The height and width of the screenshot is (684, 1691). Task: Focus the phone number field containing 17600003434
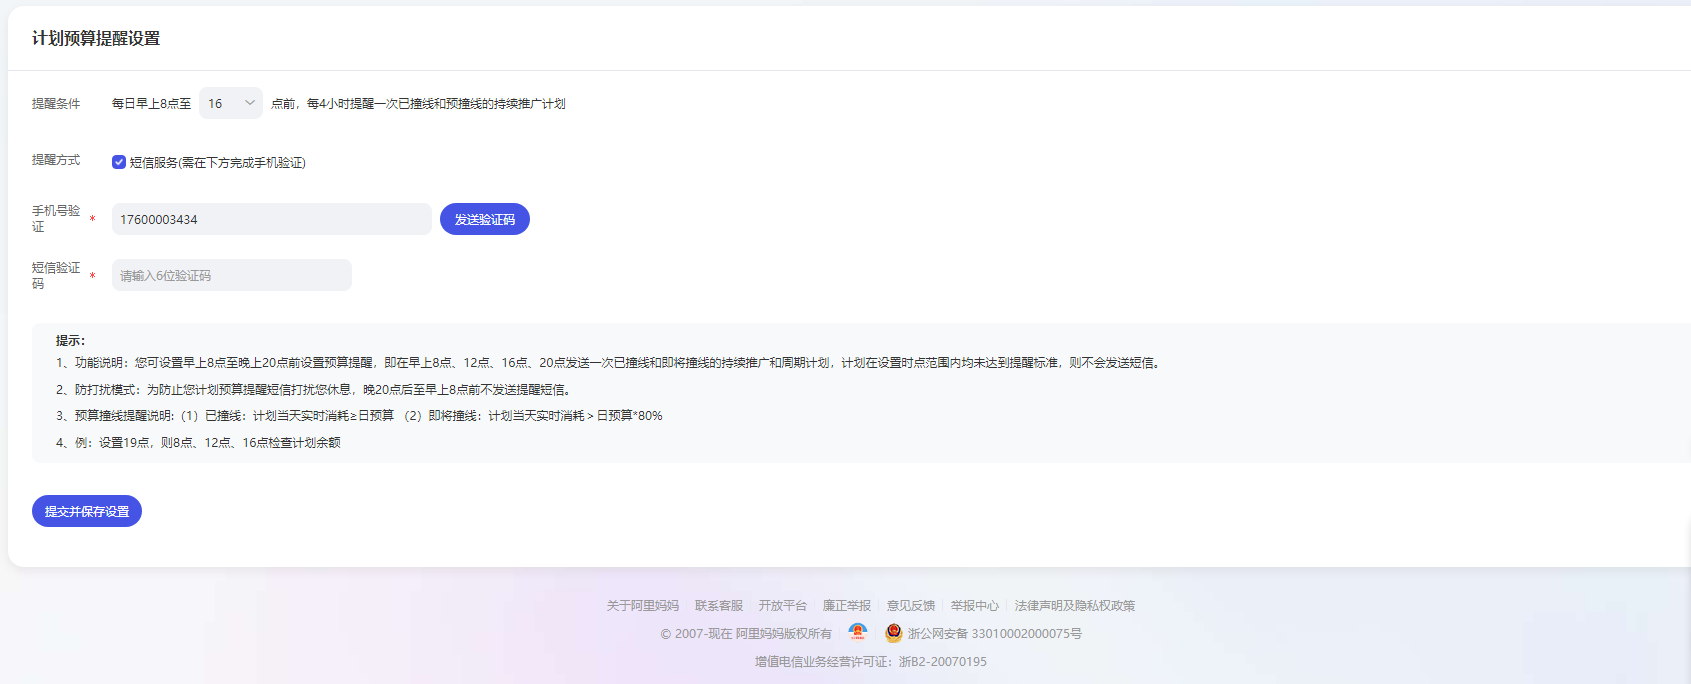click(271, 219)
